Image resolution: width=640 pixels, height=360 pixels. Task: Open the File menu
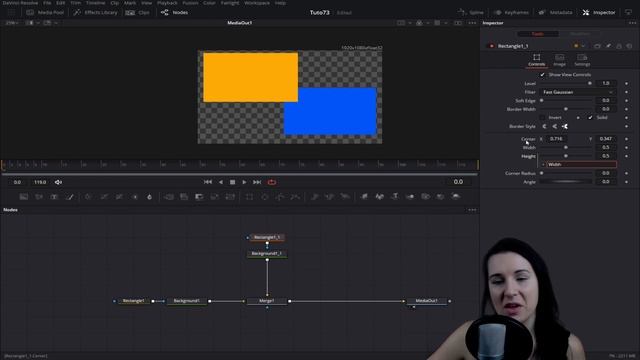click(x=47, y=3)
